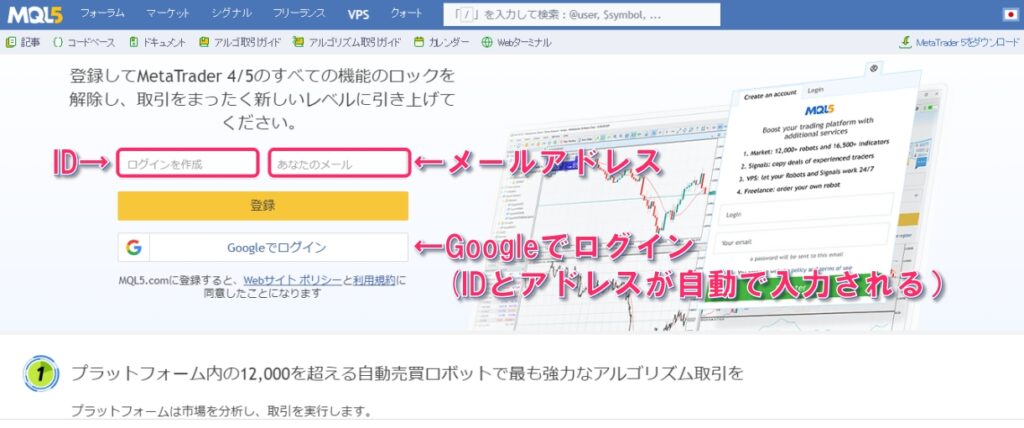
Task: Focus the ログインを作成 input field
Action: [x=188, y=164]
